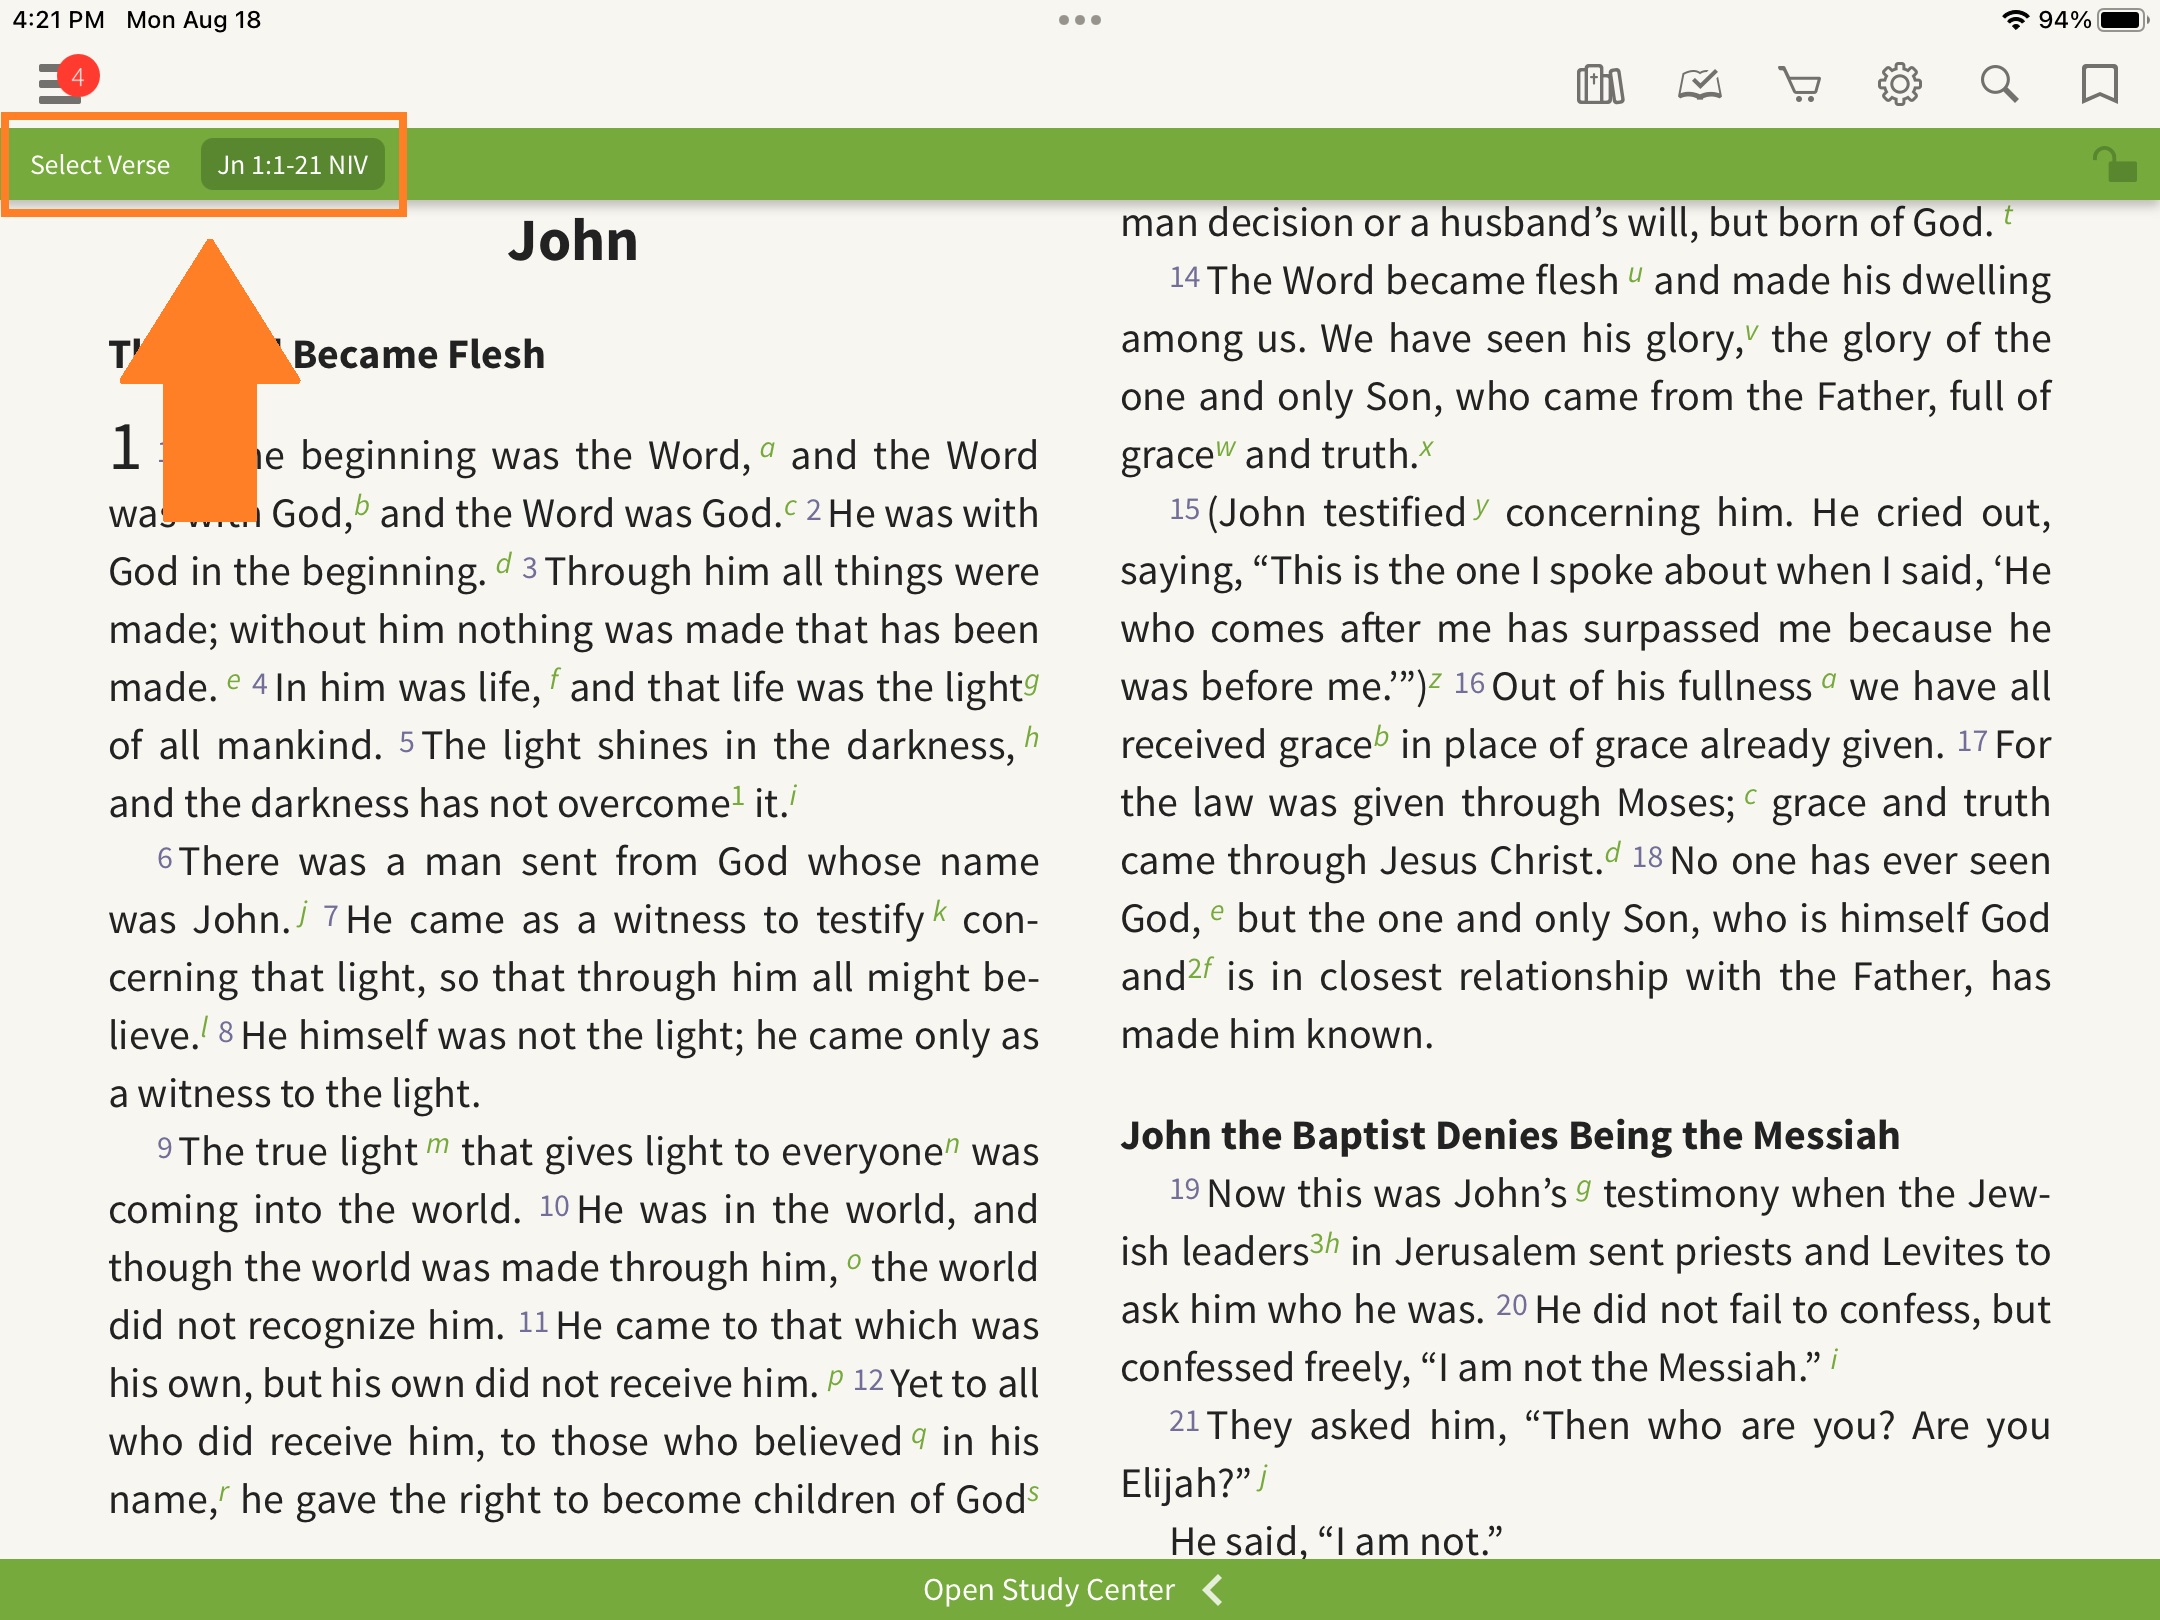Tap verse number 14
The image size is (2160, 1620).
click(1185, 277)
